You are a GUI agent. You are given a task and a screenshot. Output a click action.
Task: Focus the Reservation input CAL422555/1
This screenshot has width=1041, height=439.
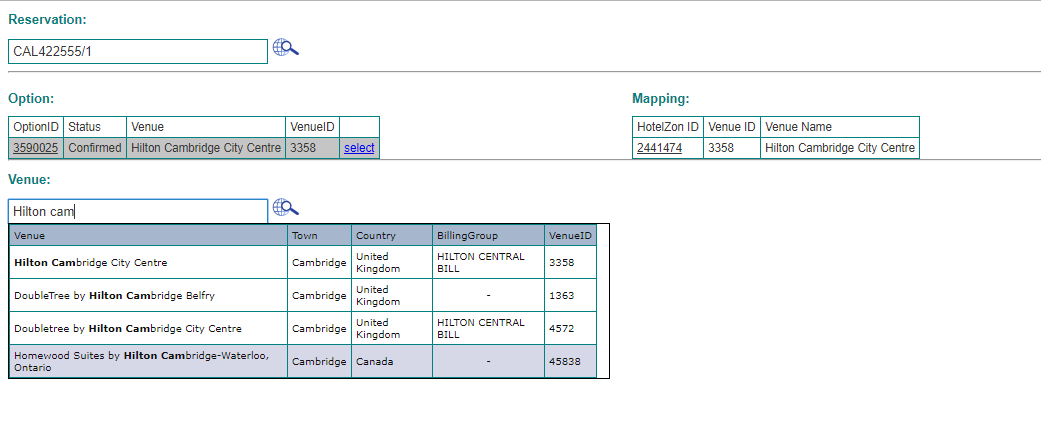point(138,51)
